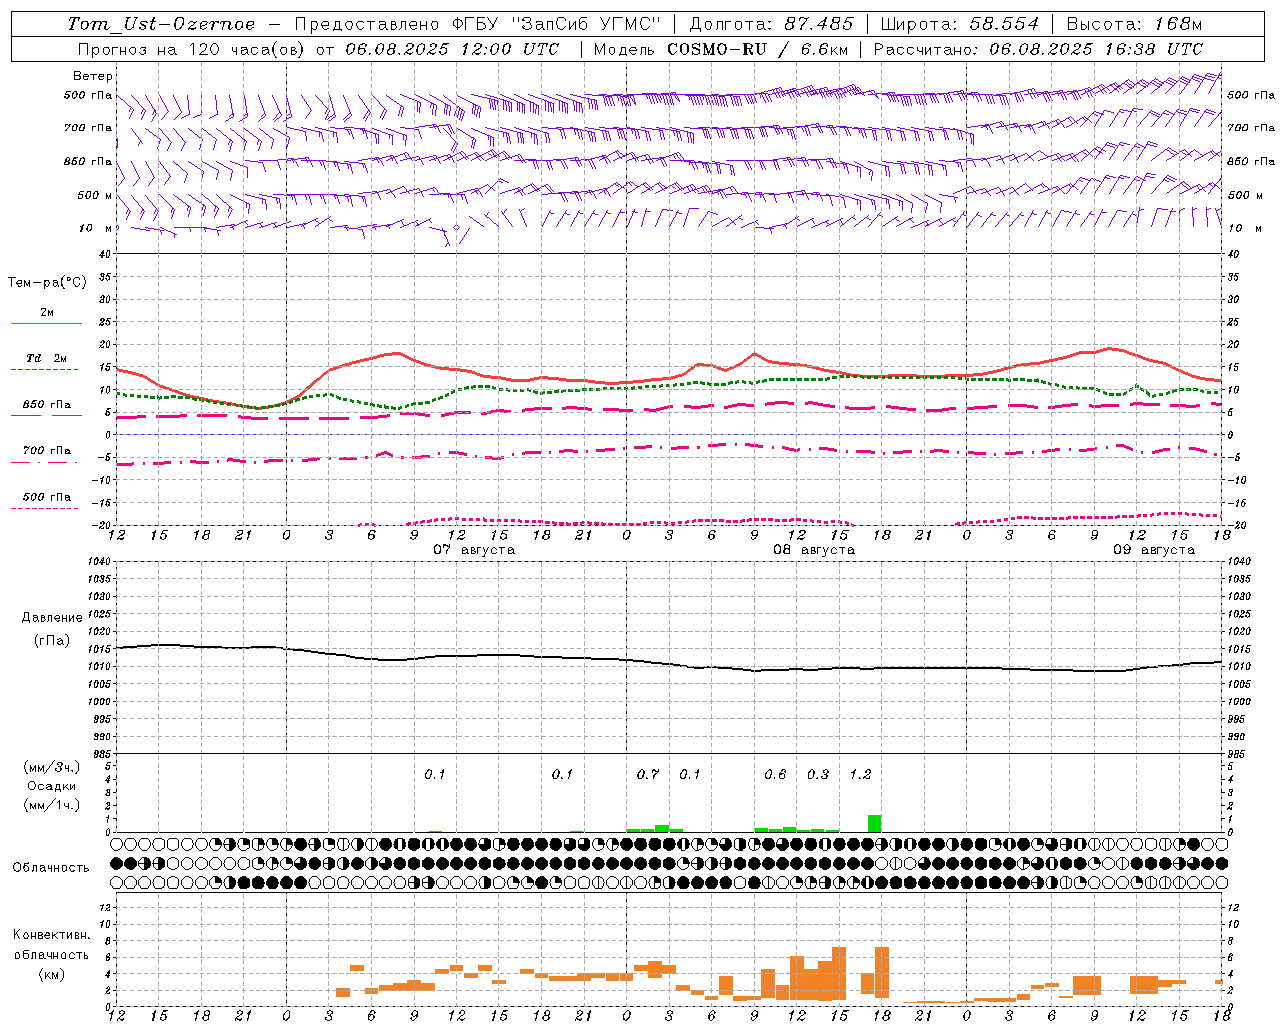This screenshot has width=1280, height=1024.
Task: Click the (мм/3ч.) precipitation unit label
Action: coord(52,767)
